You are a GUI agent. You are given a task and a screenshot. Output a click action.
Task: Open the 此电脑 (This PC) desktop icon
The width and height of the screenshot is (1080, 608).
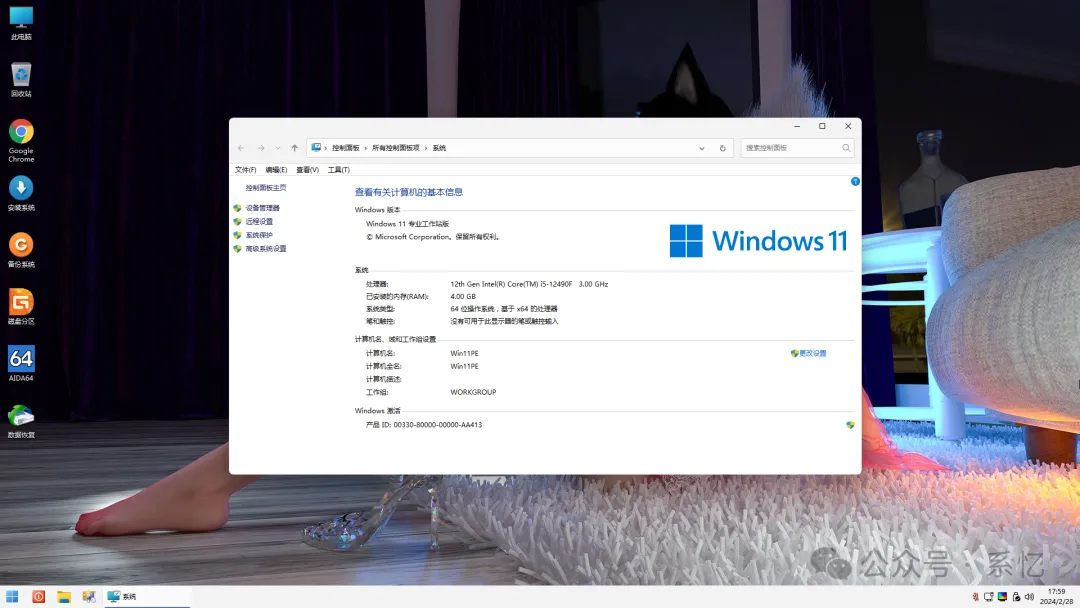coord(21,23)
